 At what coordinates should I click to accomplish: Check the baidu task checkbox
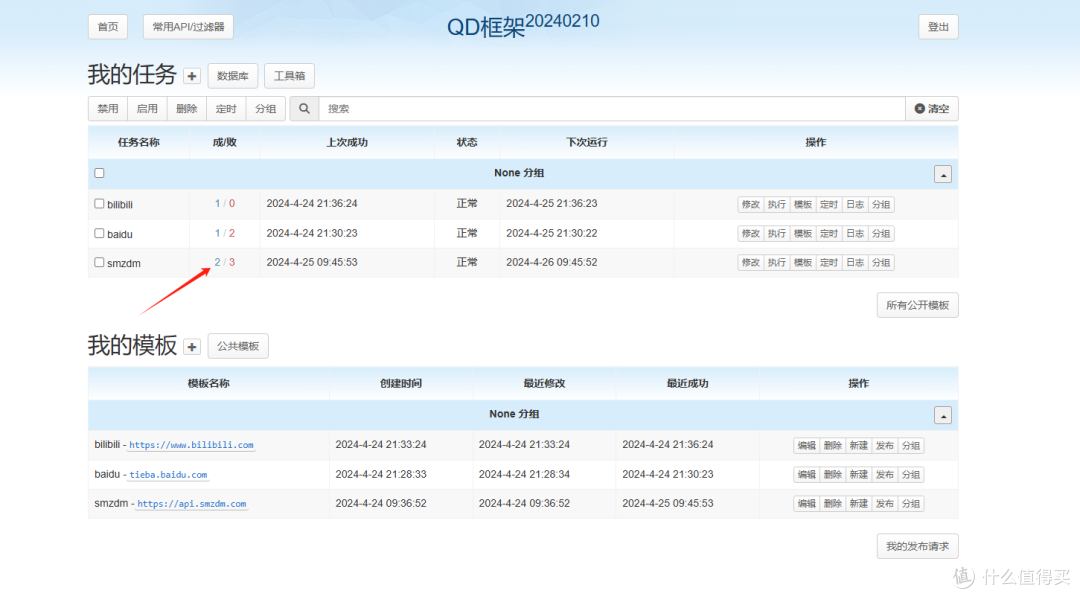99,233
